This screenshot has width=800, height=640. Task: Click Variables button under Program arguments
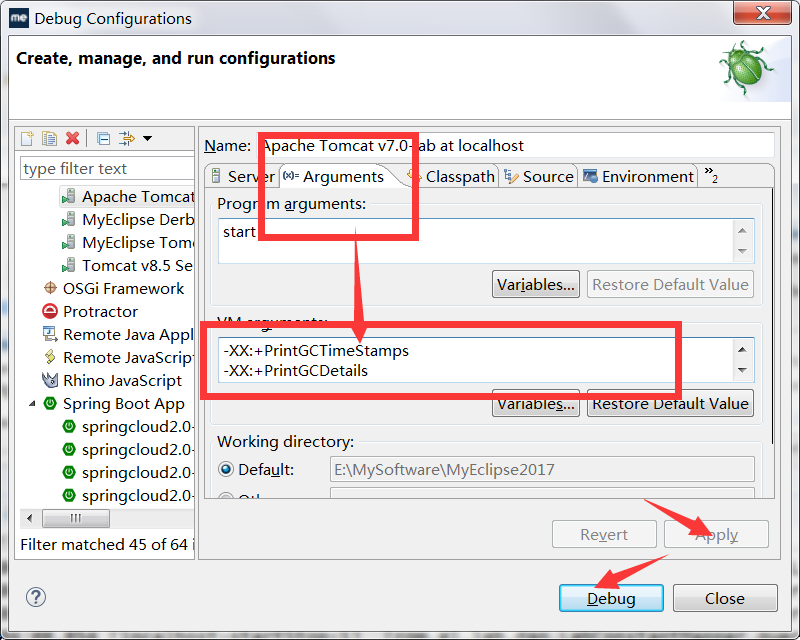point(536,284)
